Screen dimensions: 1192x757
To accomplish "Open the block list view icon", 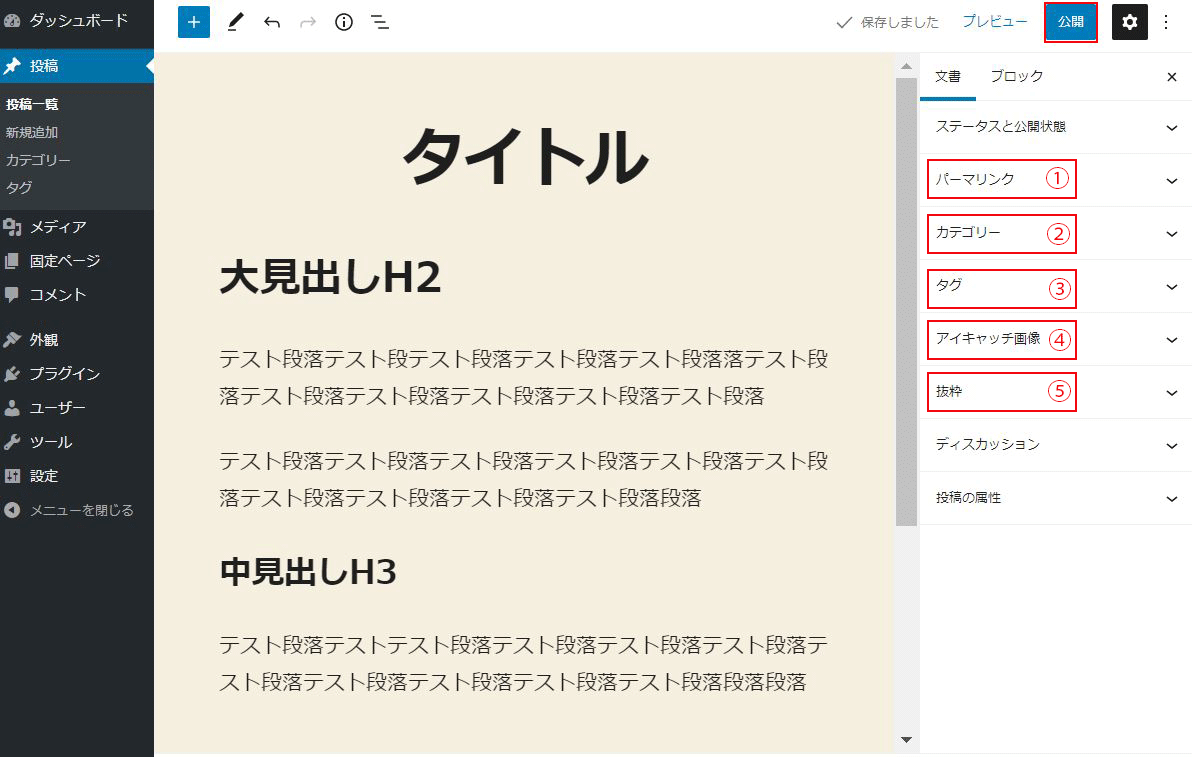I will pyautogui.click(x=380, y=22).
